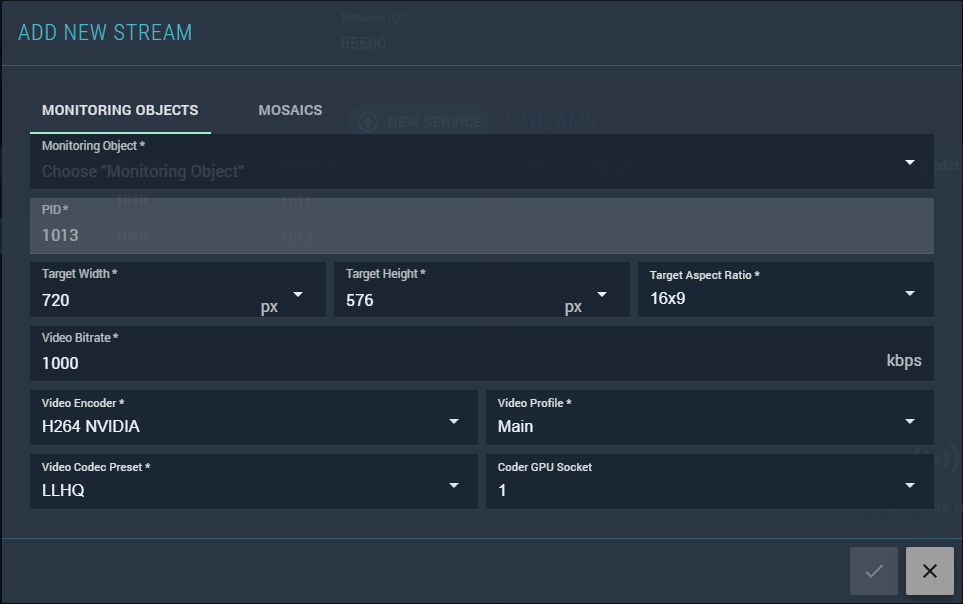Click the Main video profile value
Image resolution: width=963 pixels, height=604 pixels.
click(516, 427)
